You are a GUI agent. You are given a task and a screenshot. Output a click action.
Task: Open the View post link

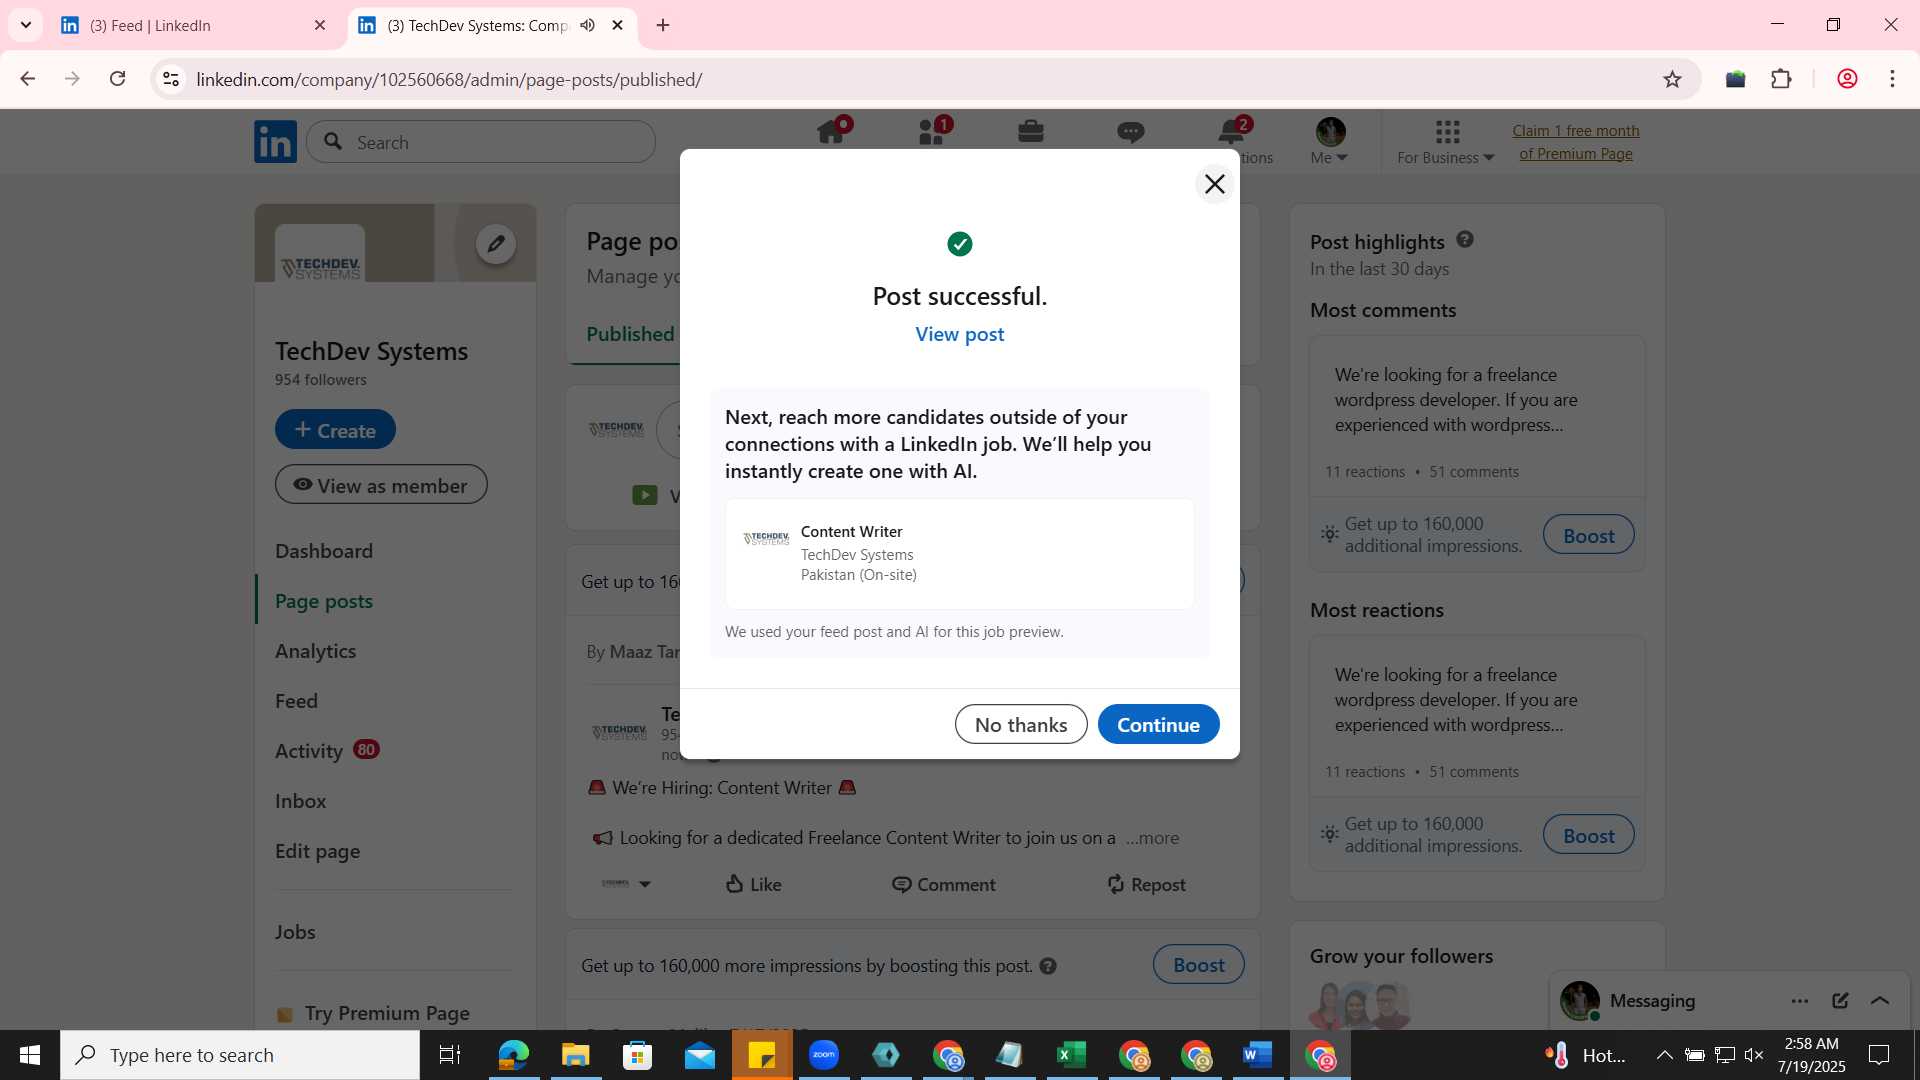point(959,334)
